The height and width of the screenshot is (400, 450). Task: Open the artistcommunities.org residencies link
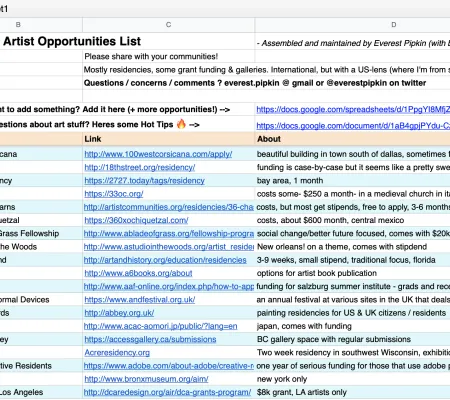169,207
